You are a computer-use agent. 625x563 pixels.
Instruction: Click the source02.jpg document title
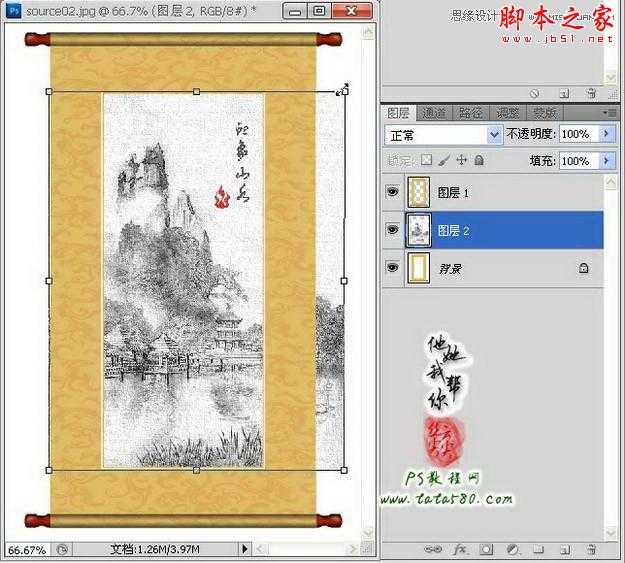(140, 11)
